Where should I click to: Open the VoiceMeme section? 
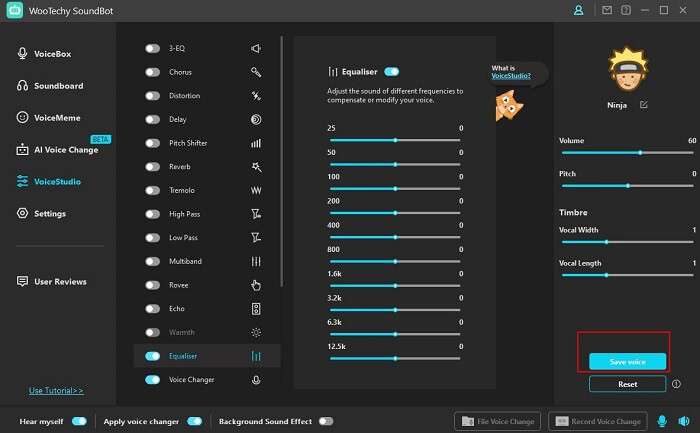[48, 117]
